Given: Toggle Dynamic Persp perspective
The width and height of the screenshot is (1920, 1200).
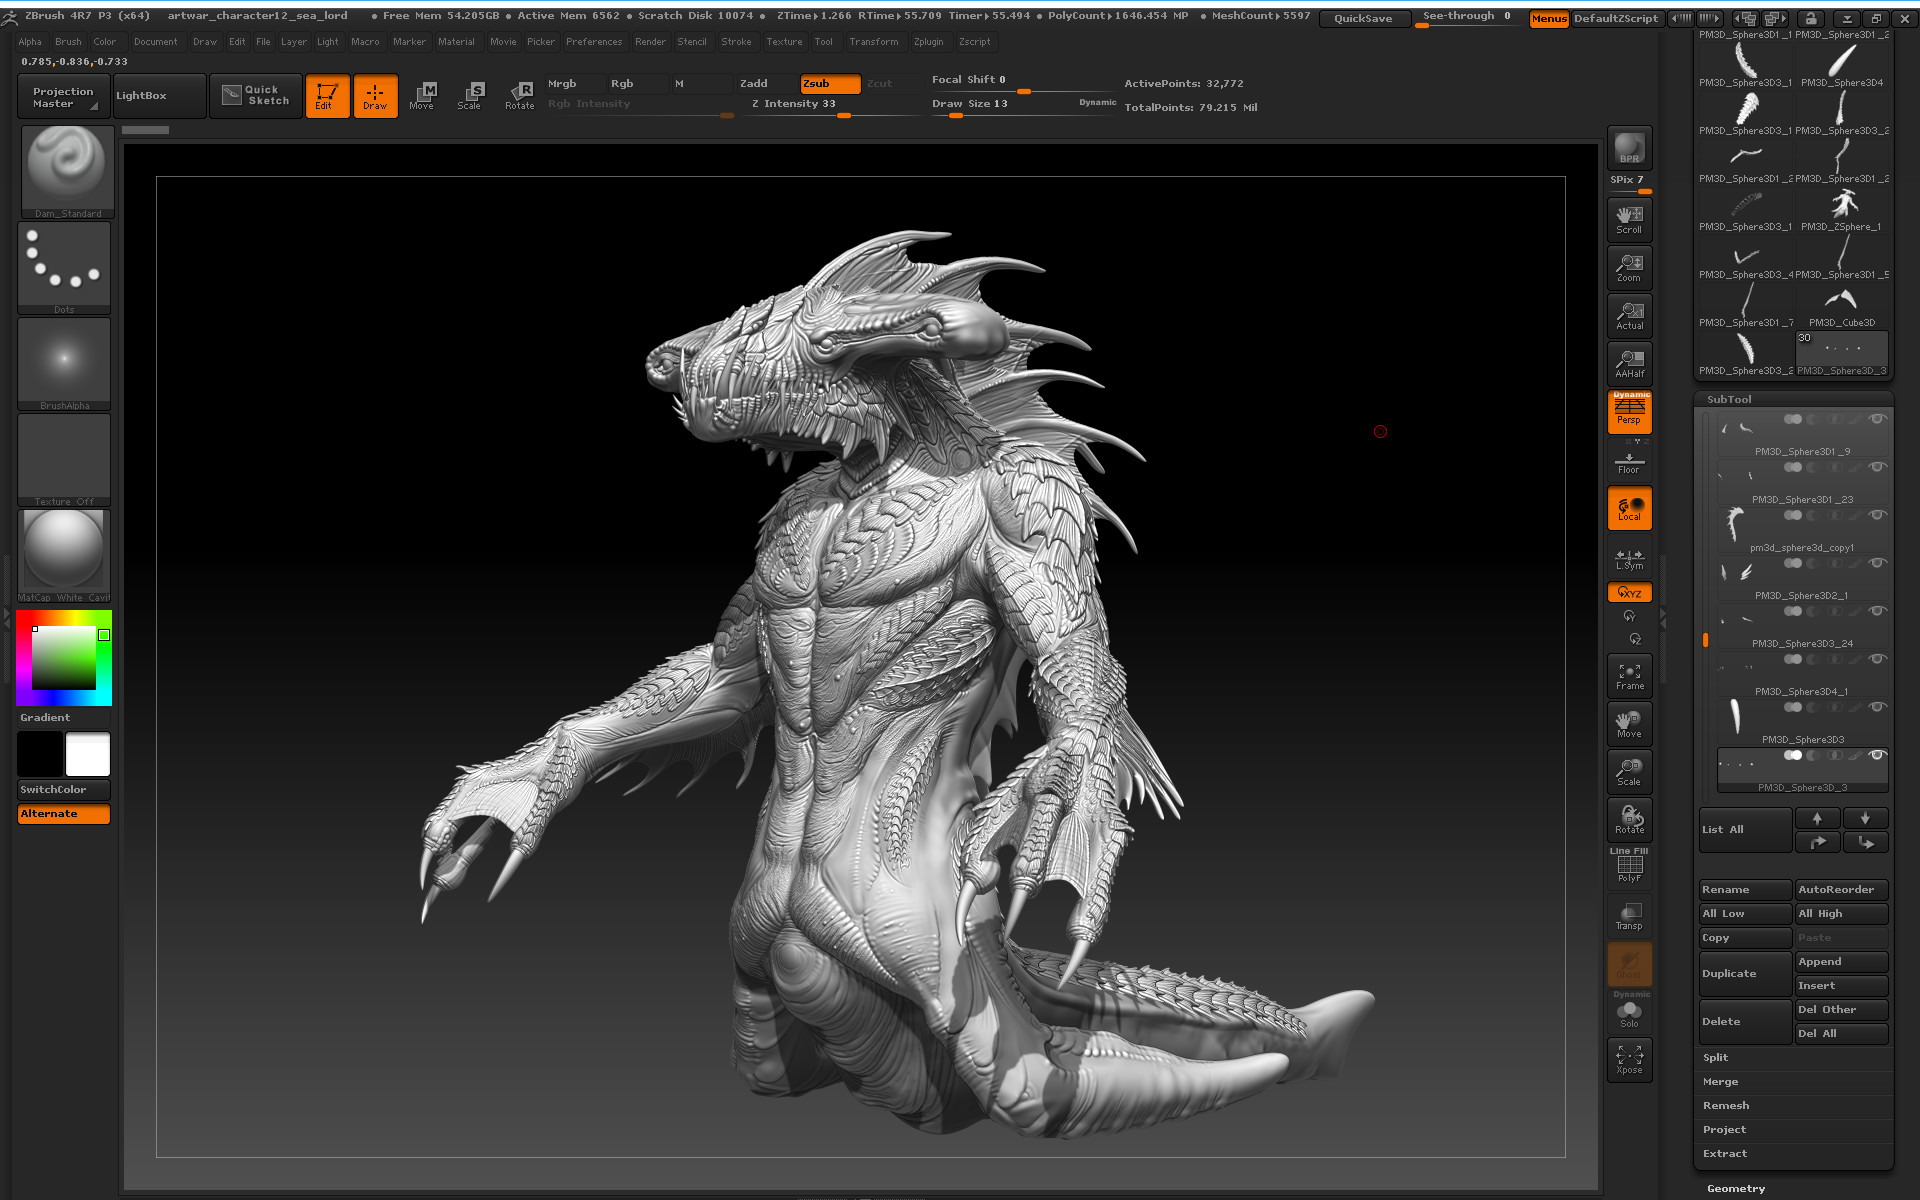Looking at the screenshot, I should 1629,411.
